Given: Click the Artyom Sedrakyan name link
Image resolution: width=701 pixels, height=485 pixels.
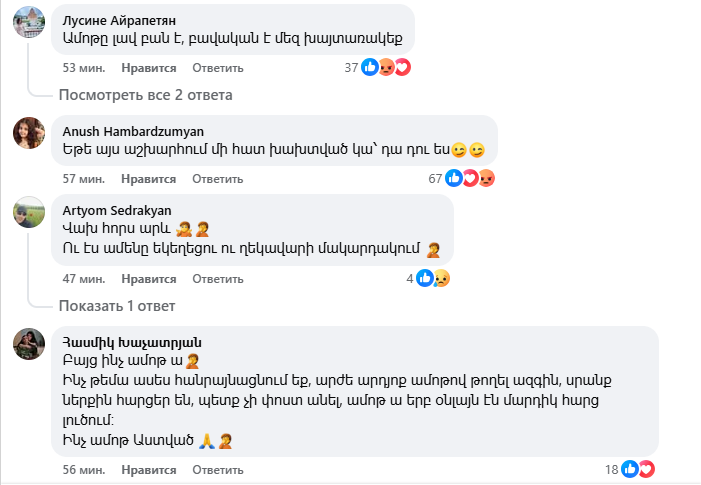Looking at the screenshot, I should pos(111,208).
